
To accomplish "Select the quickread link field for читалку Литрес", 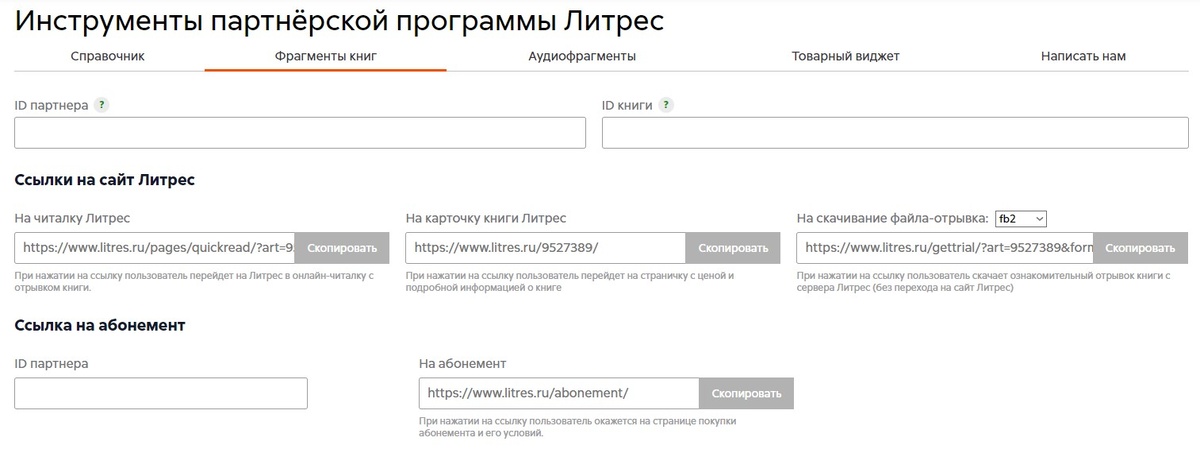I will pos(155,248).
